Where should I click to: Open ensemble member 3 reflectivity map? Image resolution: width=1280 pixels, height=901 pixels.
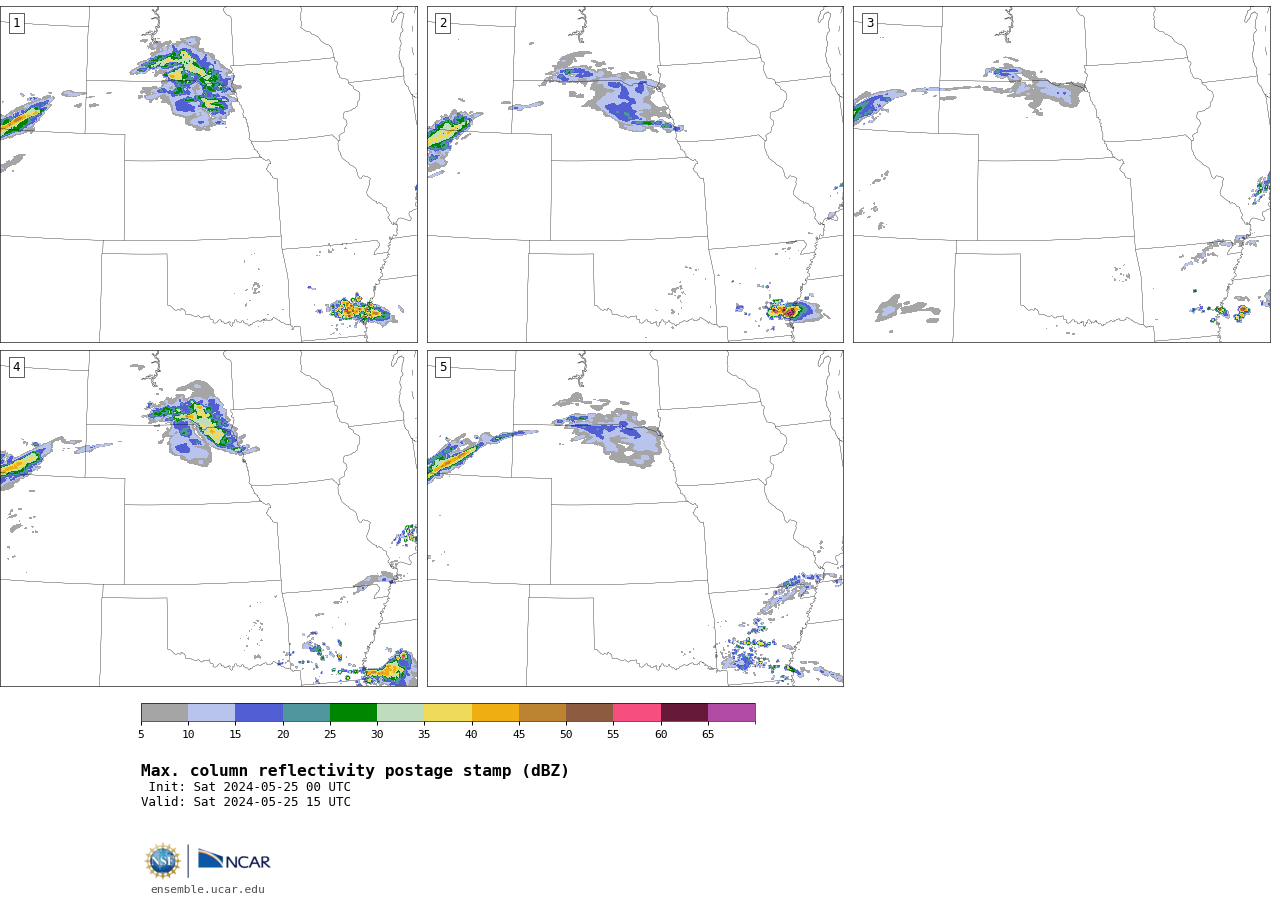pyautogui.click(x=1061, y=174)
